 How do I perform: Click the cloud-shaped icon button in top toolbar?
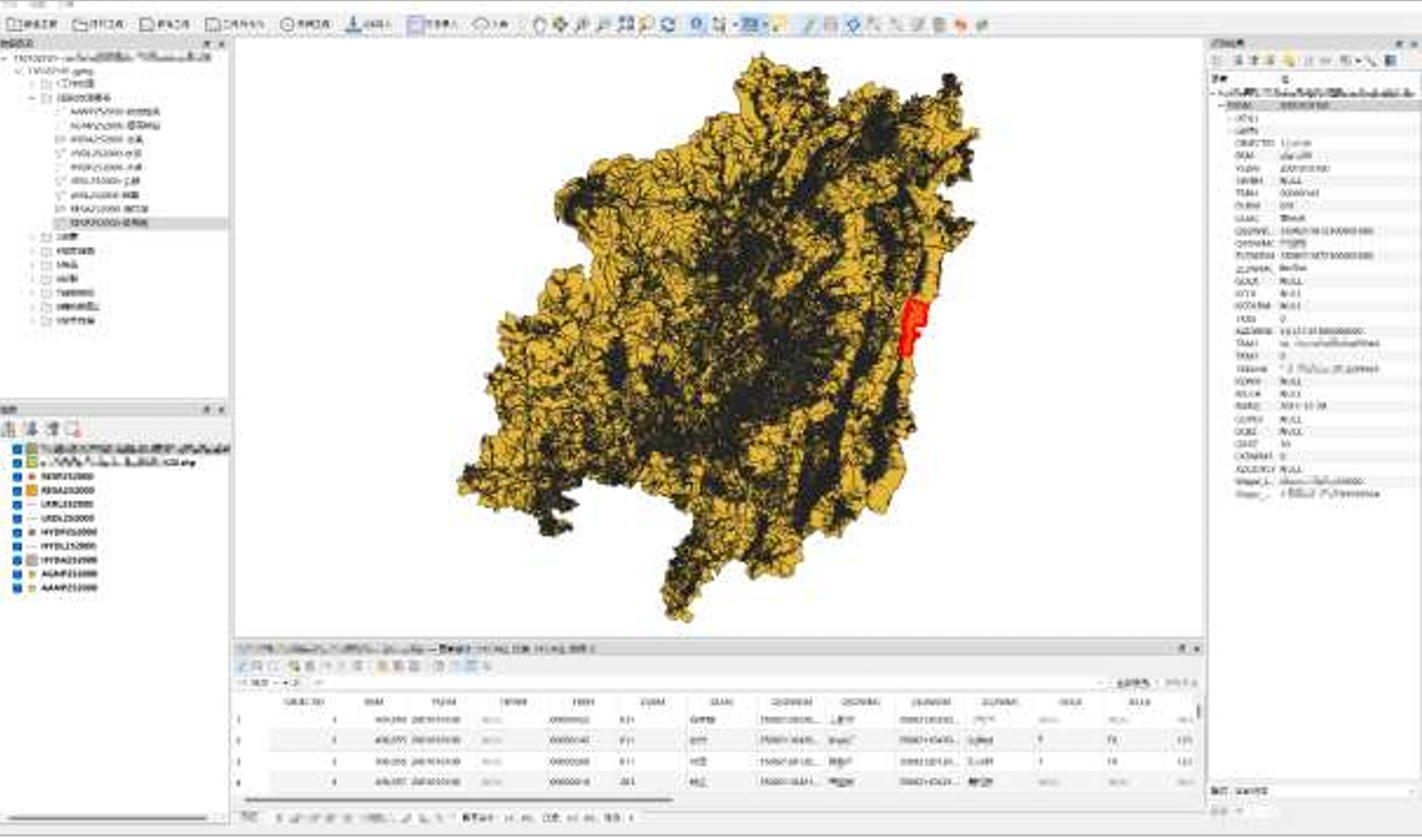[x=492, y=24]
